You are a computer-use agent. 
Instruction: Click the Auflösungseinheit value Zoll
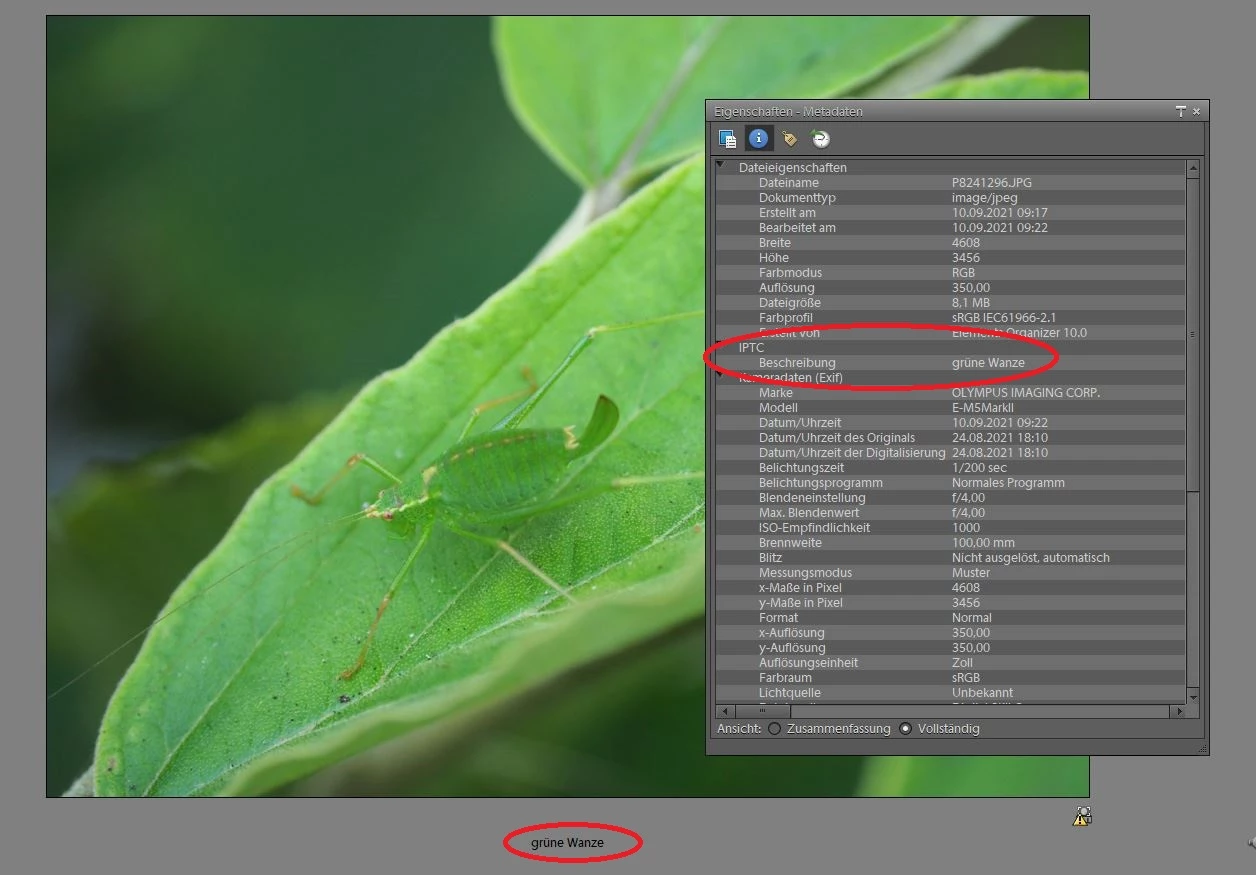(x=962, y=662)
